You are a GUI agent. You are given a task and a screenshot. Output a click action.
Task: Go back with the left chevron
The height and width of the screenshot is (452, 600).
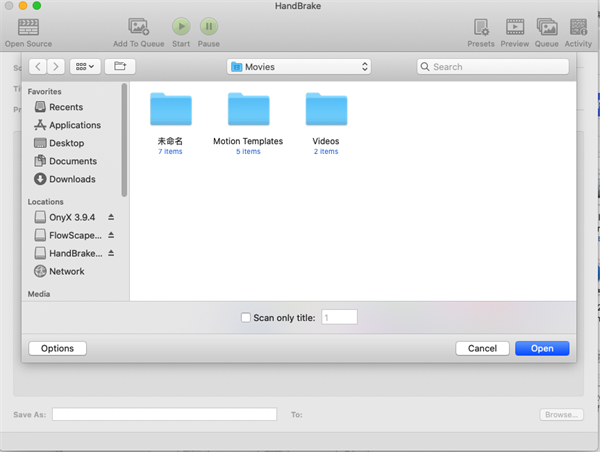tap(38, 67)
